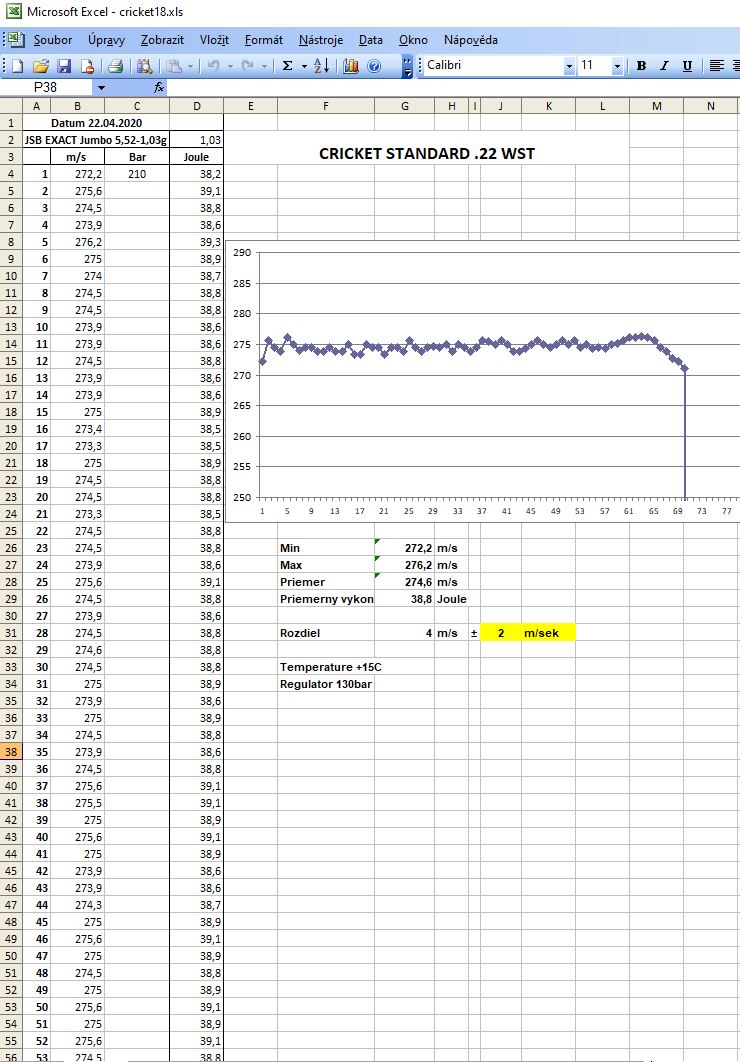740x1062 pixels.
Task: Open the Paste options dropdown arrow
Action: pos(190,66)
